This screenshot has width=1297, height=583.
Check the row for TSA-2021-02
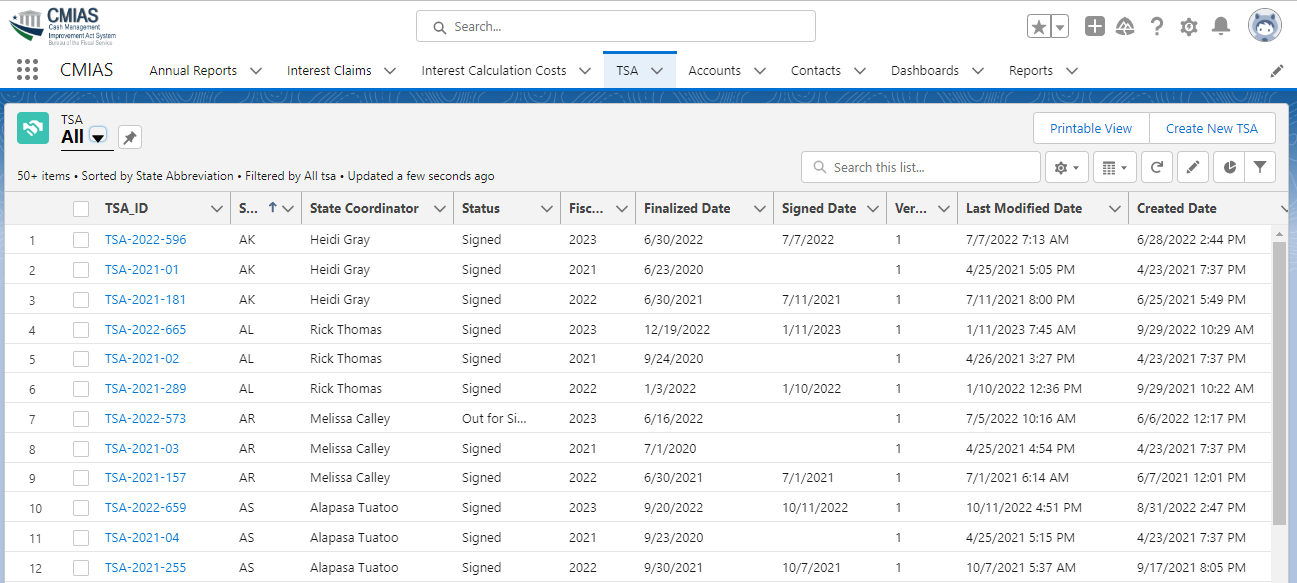coord(81,359)
